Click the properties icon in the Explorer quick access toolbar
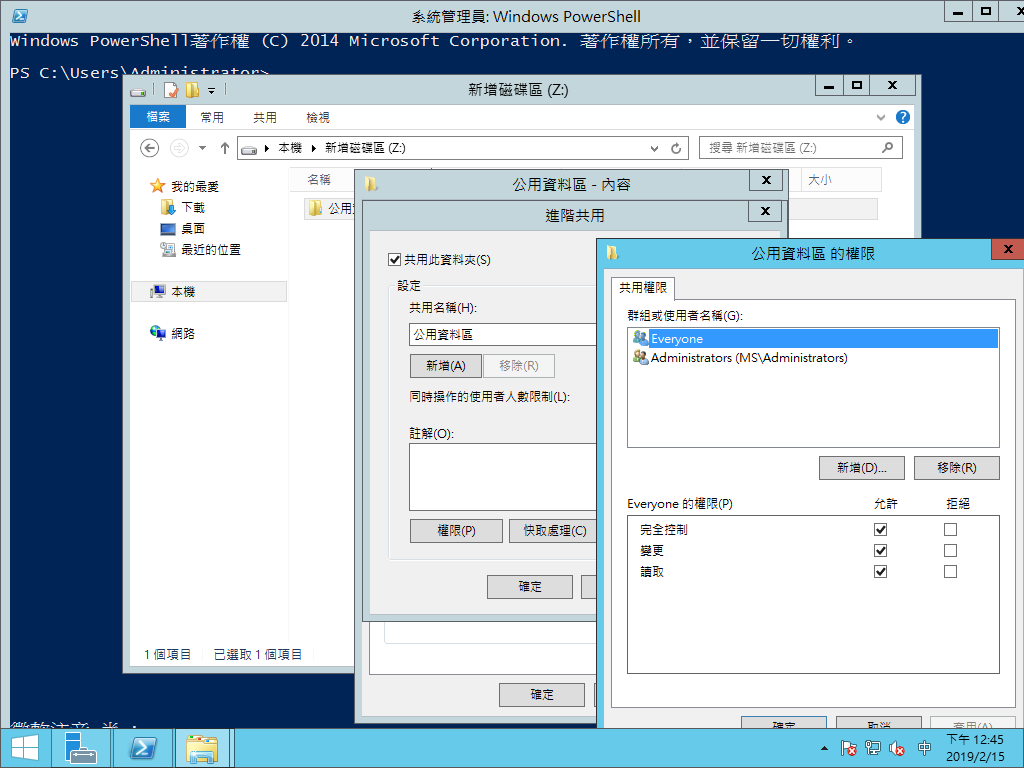 pyautogui.click(x=170, y=89)
